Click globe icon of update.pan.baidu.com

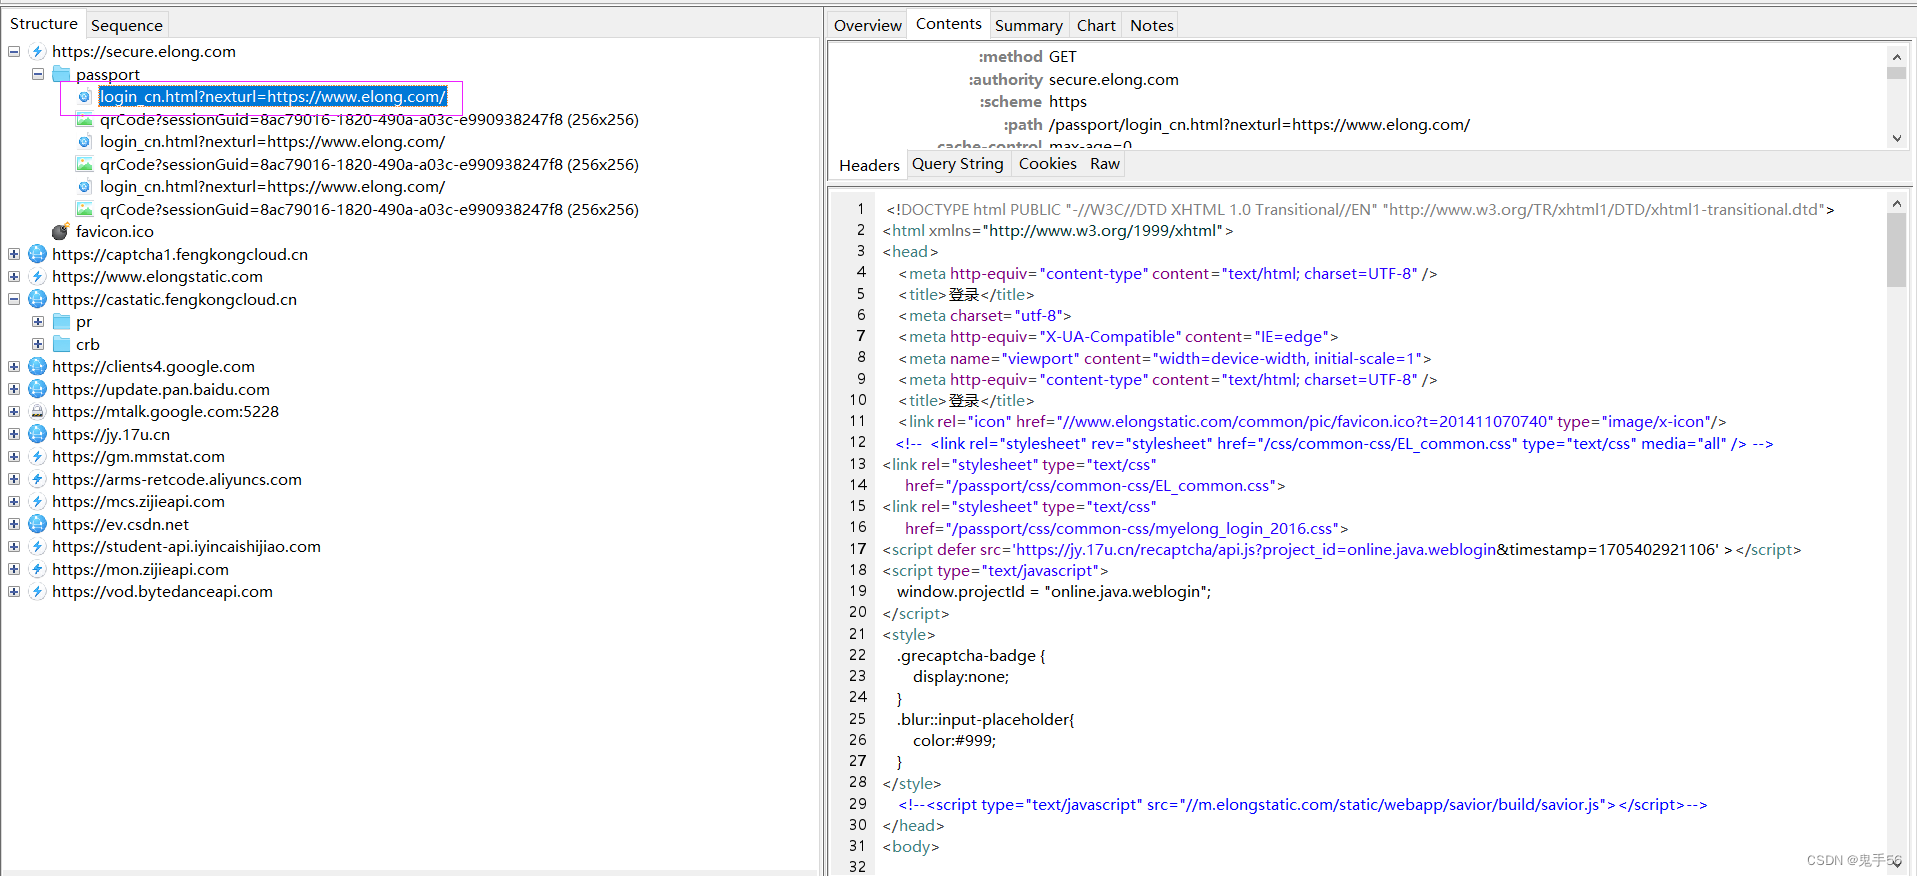pos(38,389)
